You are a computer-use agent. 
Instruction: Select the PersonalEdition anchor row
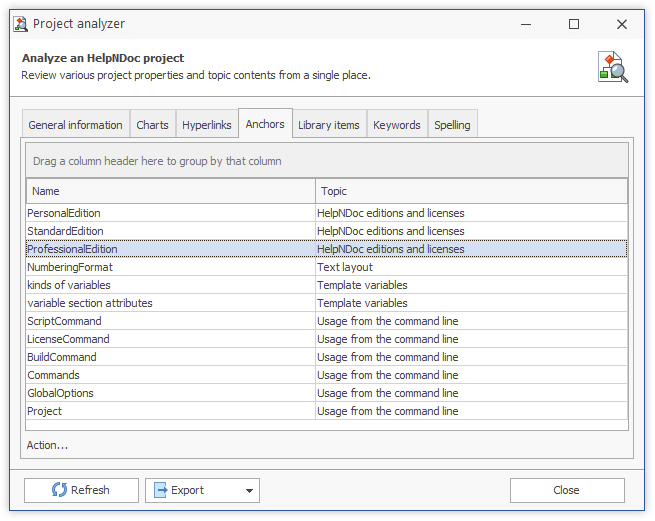[327, 213]
